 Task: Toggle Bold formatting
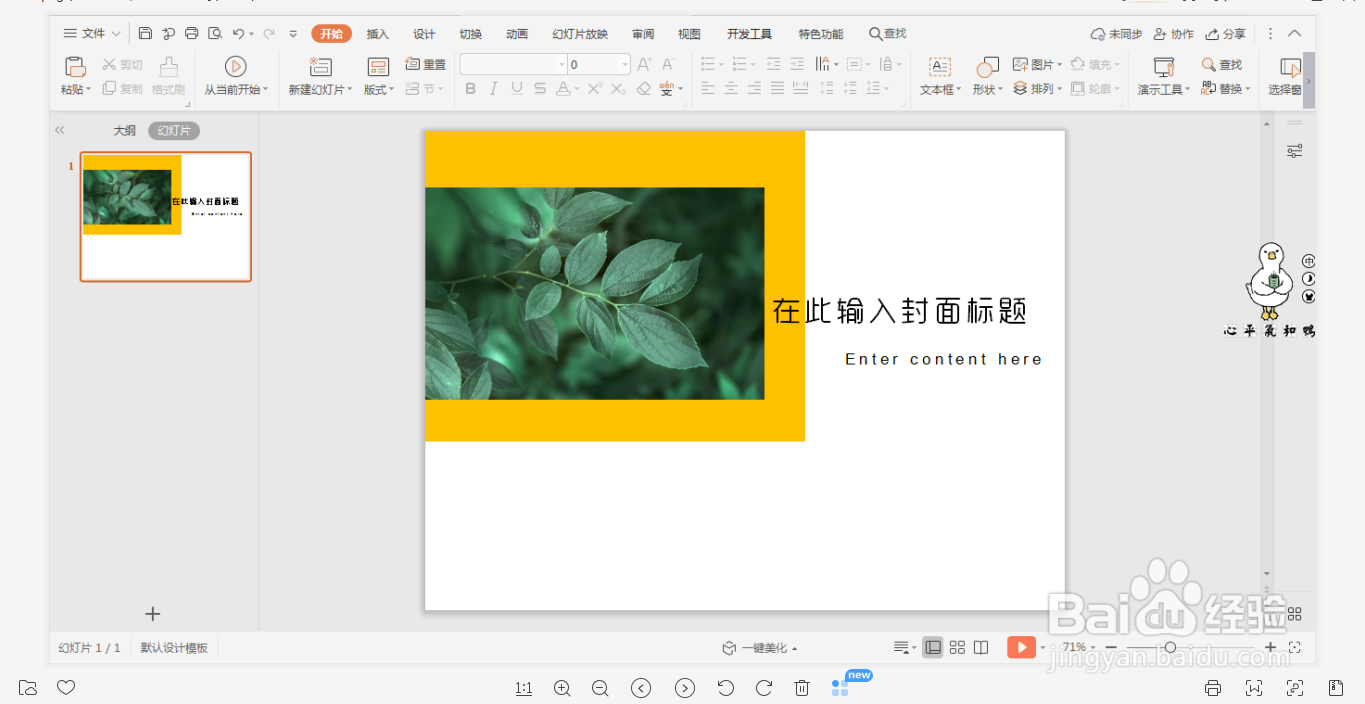click(x=471, y=89)
